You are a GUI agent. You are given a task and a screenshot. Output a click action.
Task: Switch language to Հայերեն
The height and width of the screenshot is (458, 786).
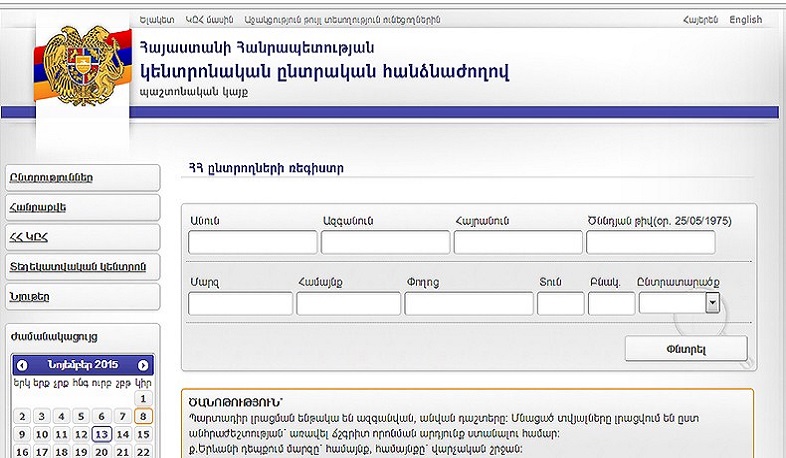700,20
